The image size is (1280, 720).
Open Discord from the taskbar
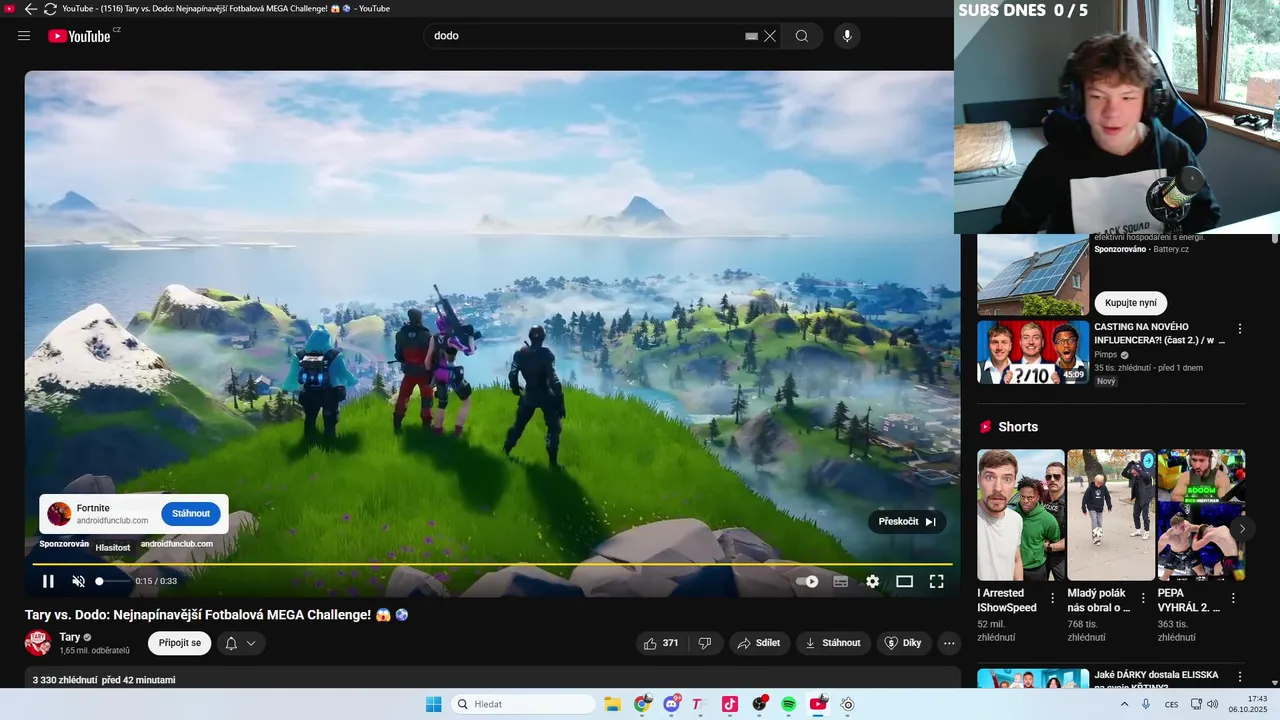click(x=671, y=704)
